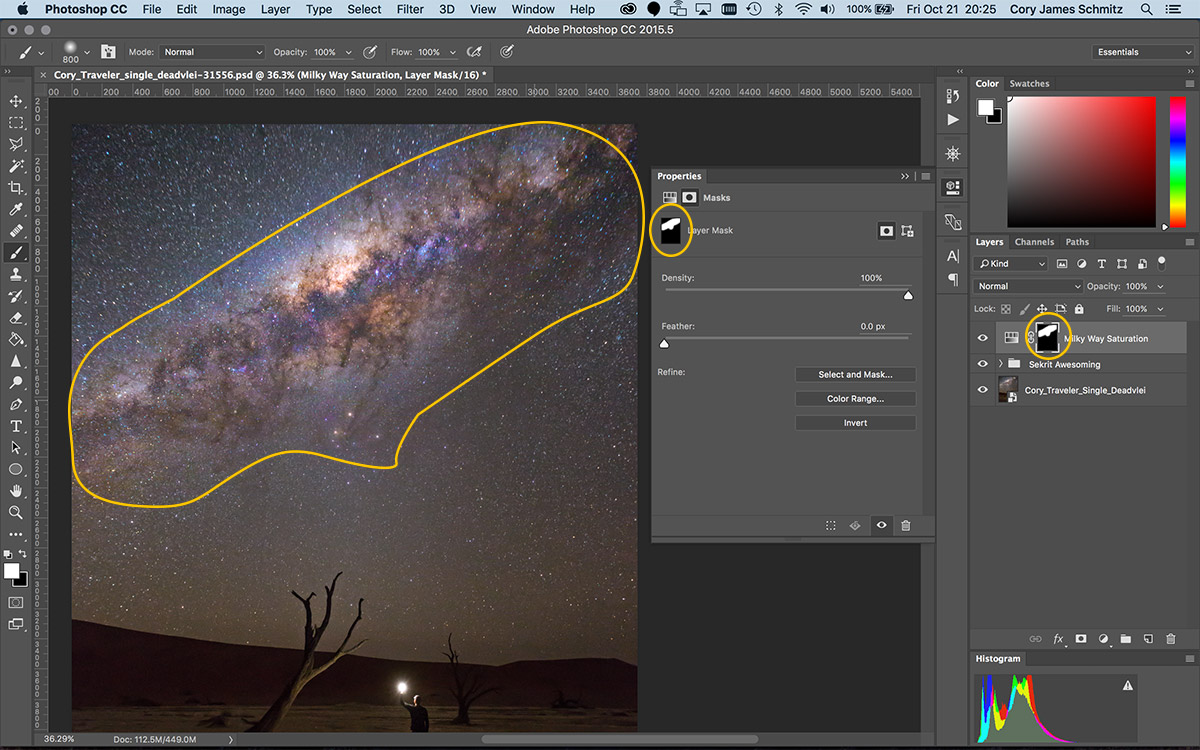
Task: Open the brush preset picker dropdown
Action: pos(86,52)
